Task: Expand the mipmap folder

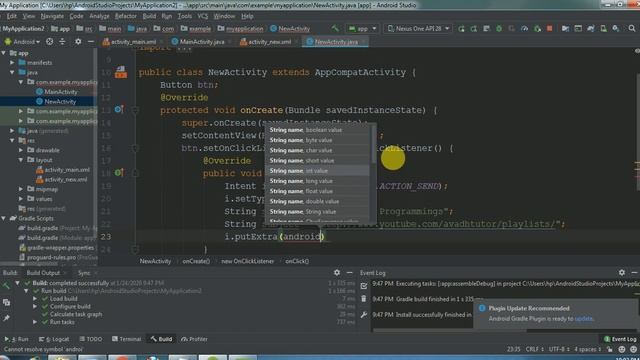Action: [x=21, y=189]
